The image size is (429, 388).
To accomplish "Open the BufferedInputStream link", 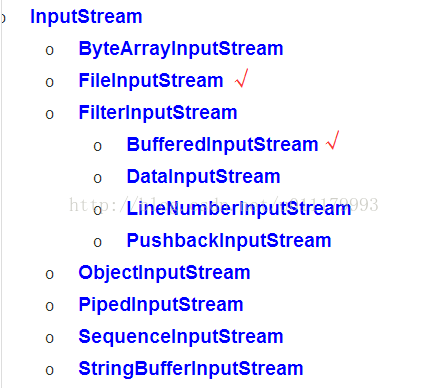I will 223,145.
